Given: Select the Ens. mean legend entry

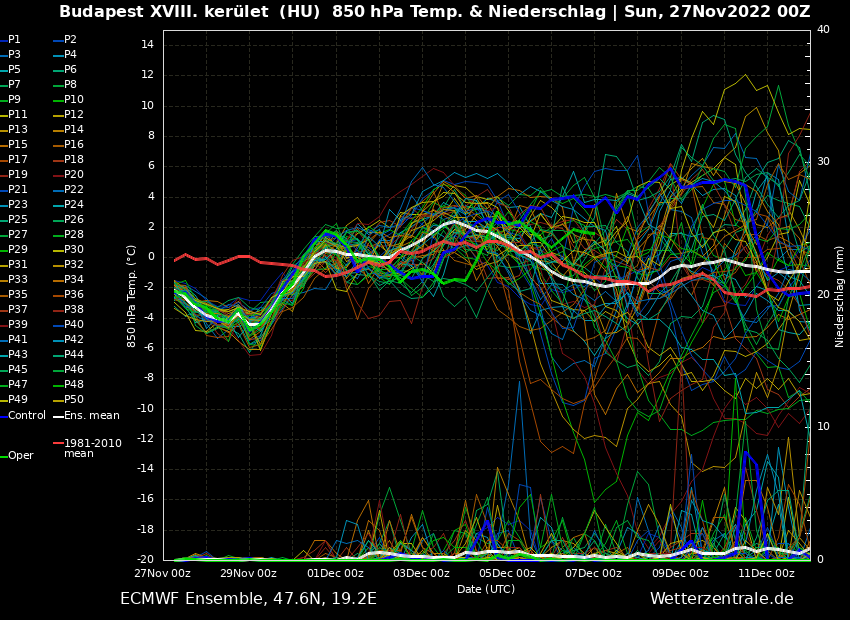Looking at the screenshot, I should point(91,415).
